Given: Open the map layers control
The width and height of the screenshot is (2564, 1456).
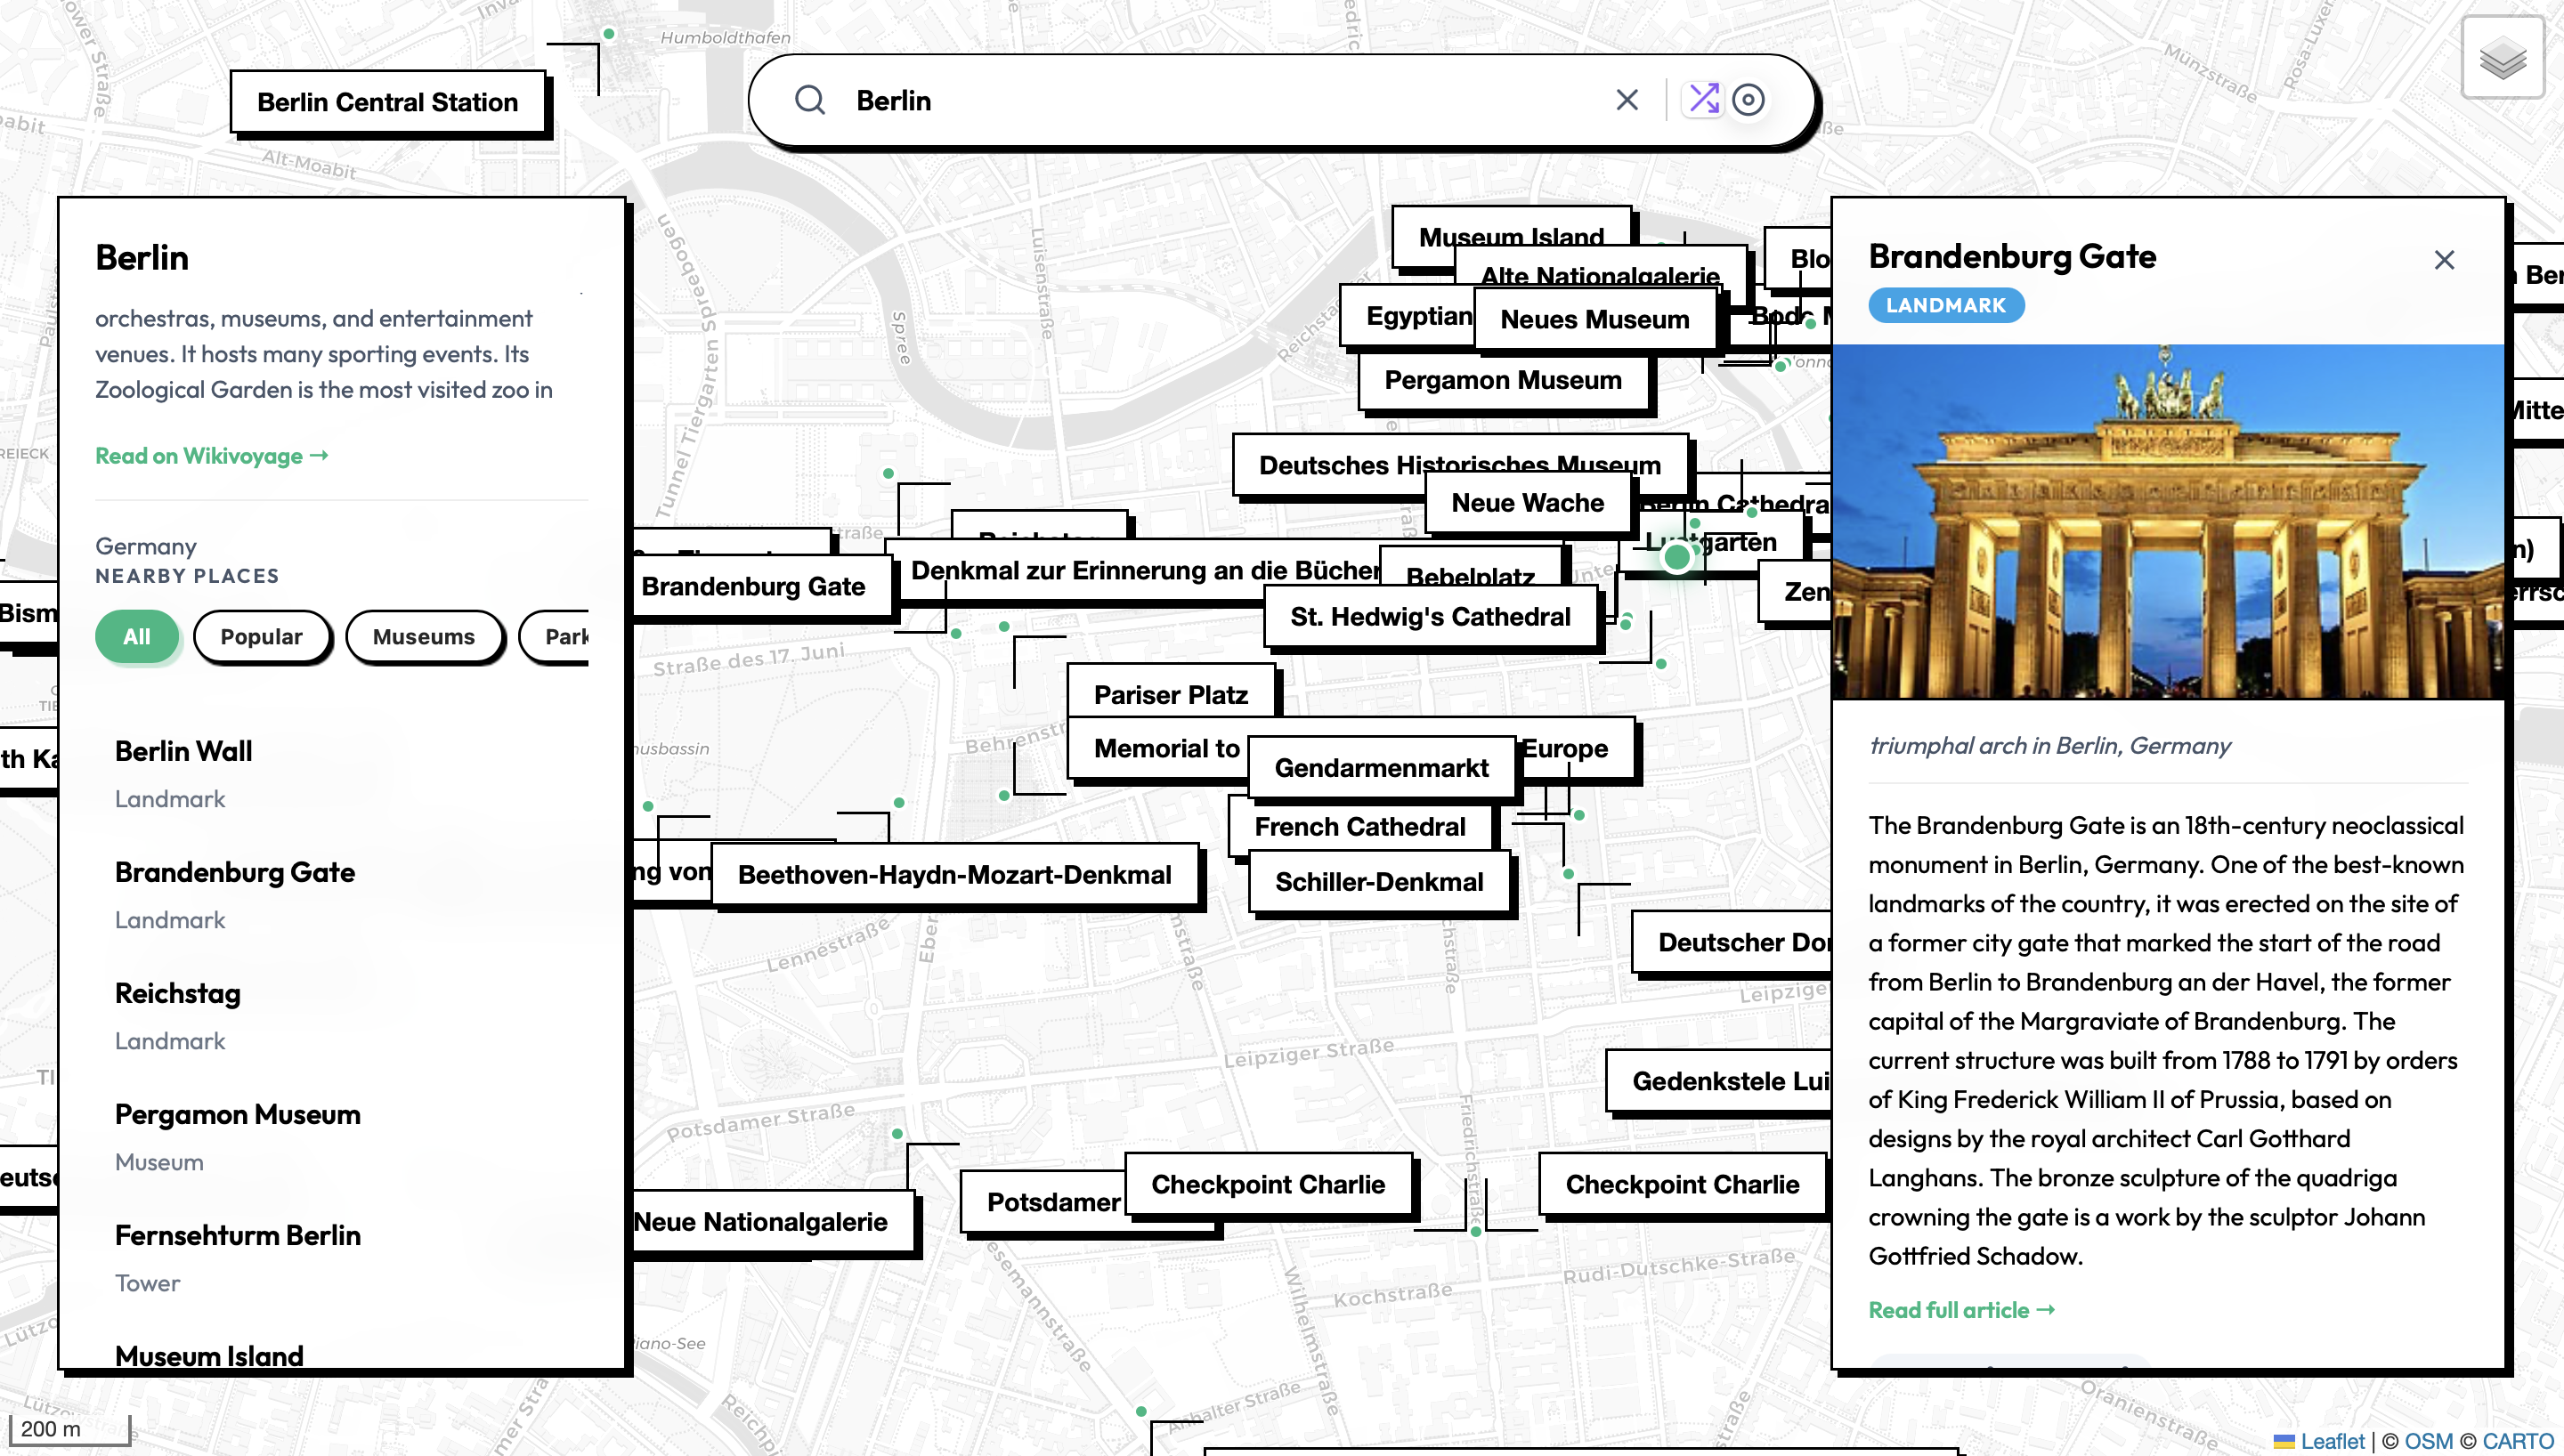Looking at the screenshot, I should [x=2502, y=59].
